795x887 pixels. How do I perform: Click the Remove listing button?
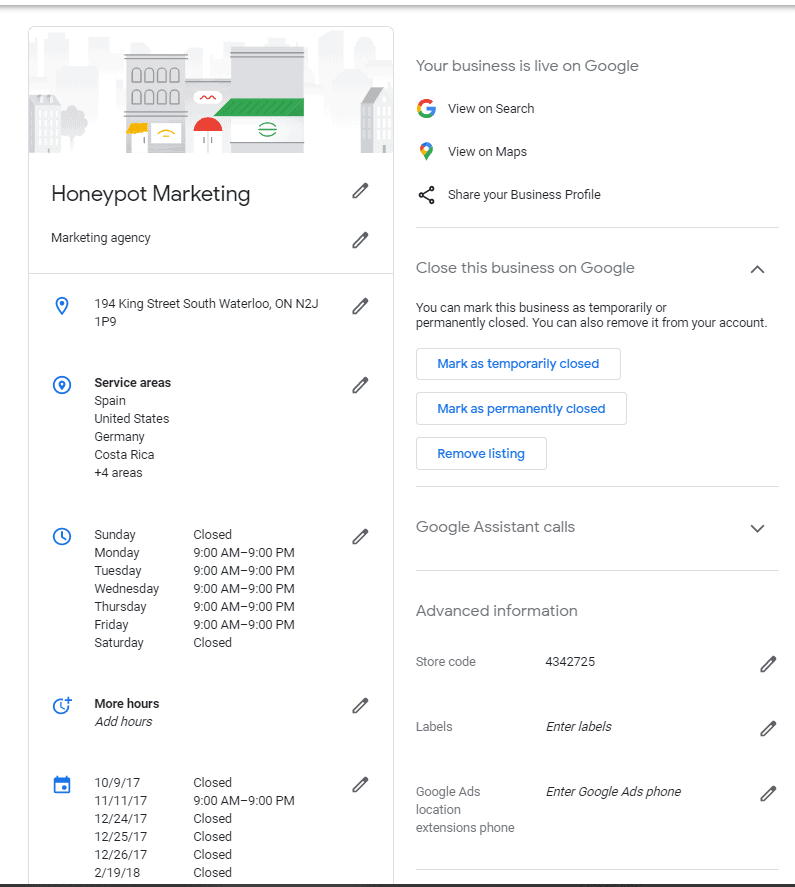point(481,453)
